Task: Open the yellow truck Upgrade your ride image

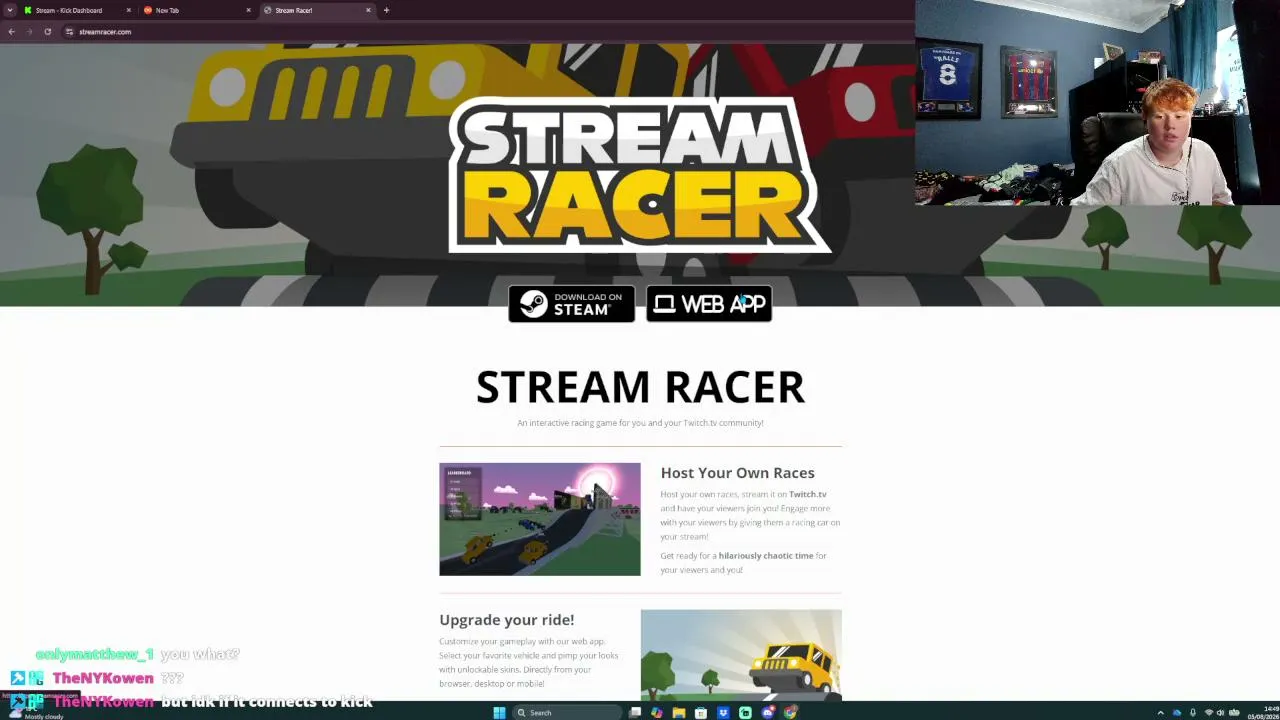Action: (x=741, y=655)
